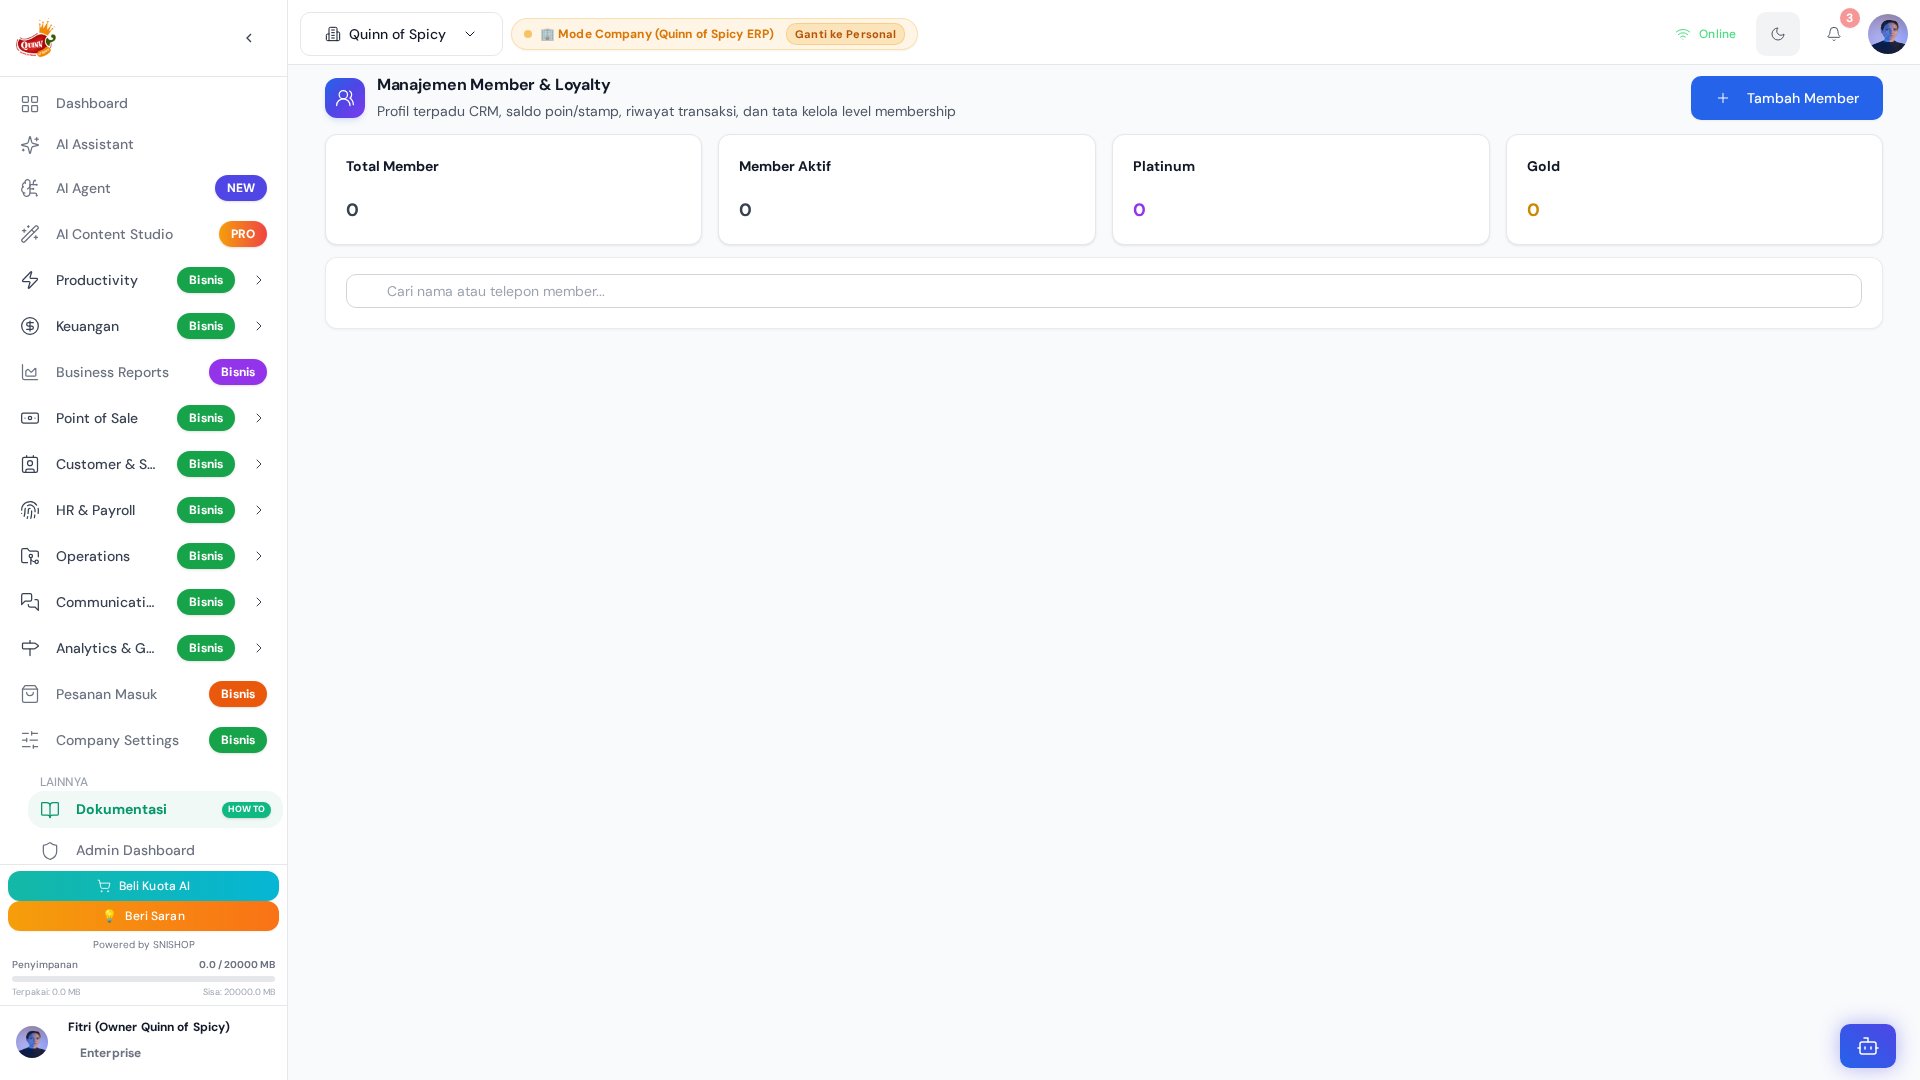
Task: Open Business Reports menu item
Action: pos(143,372)
